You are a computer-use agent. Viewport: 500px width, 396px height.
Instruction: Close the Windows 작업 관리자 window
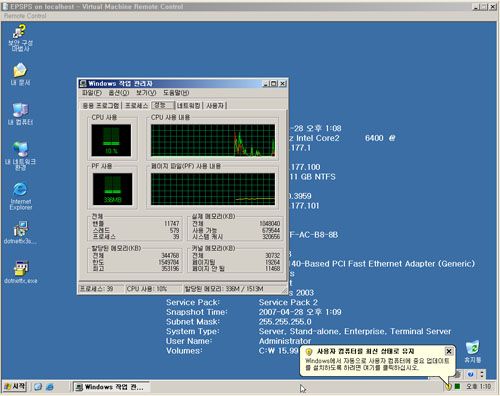[282, 84]
